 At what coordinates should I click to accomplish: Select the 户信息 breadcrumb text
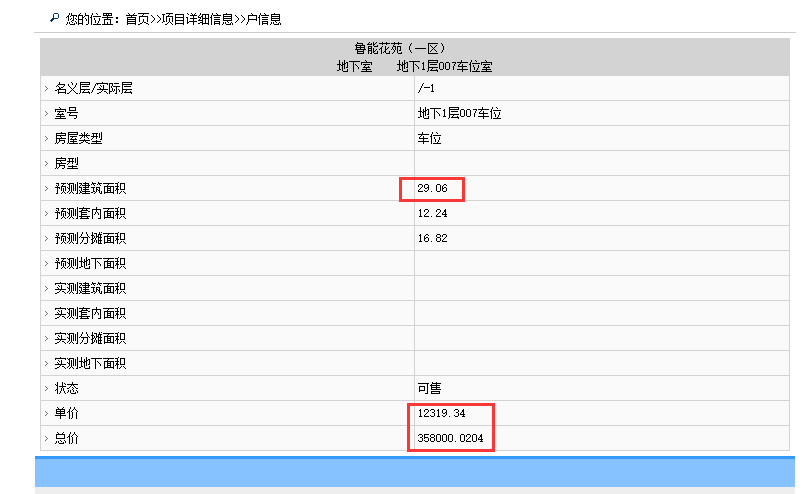click(264, 19)
